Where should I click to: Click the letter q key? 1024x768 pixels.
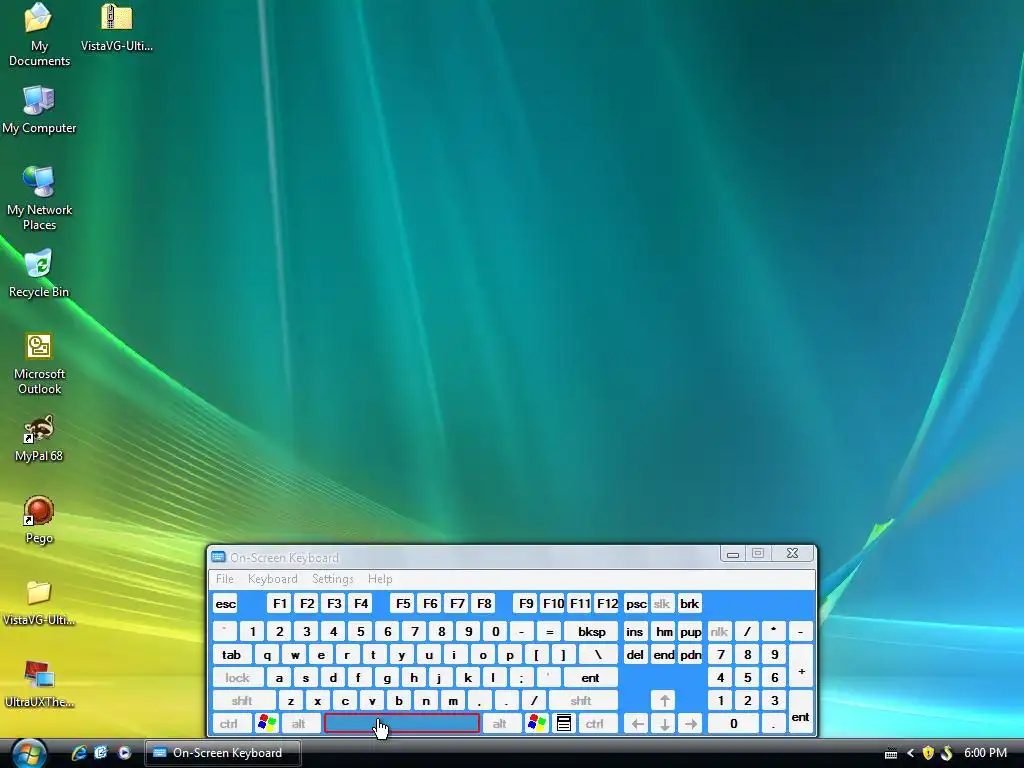click(x=267, y=654)
